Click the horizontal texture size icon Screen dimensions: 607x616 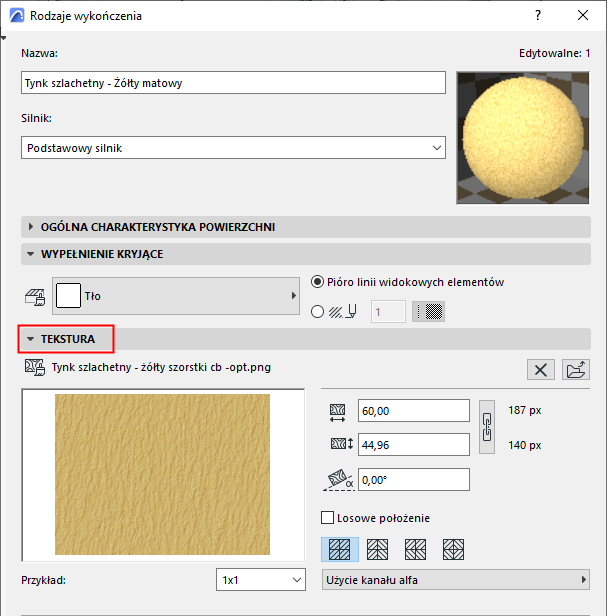(337, 413)
